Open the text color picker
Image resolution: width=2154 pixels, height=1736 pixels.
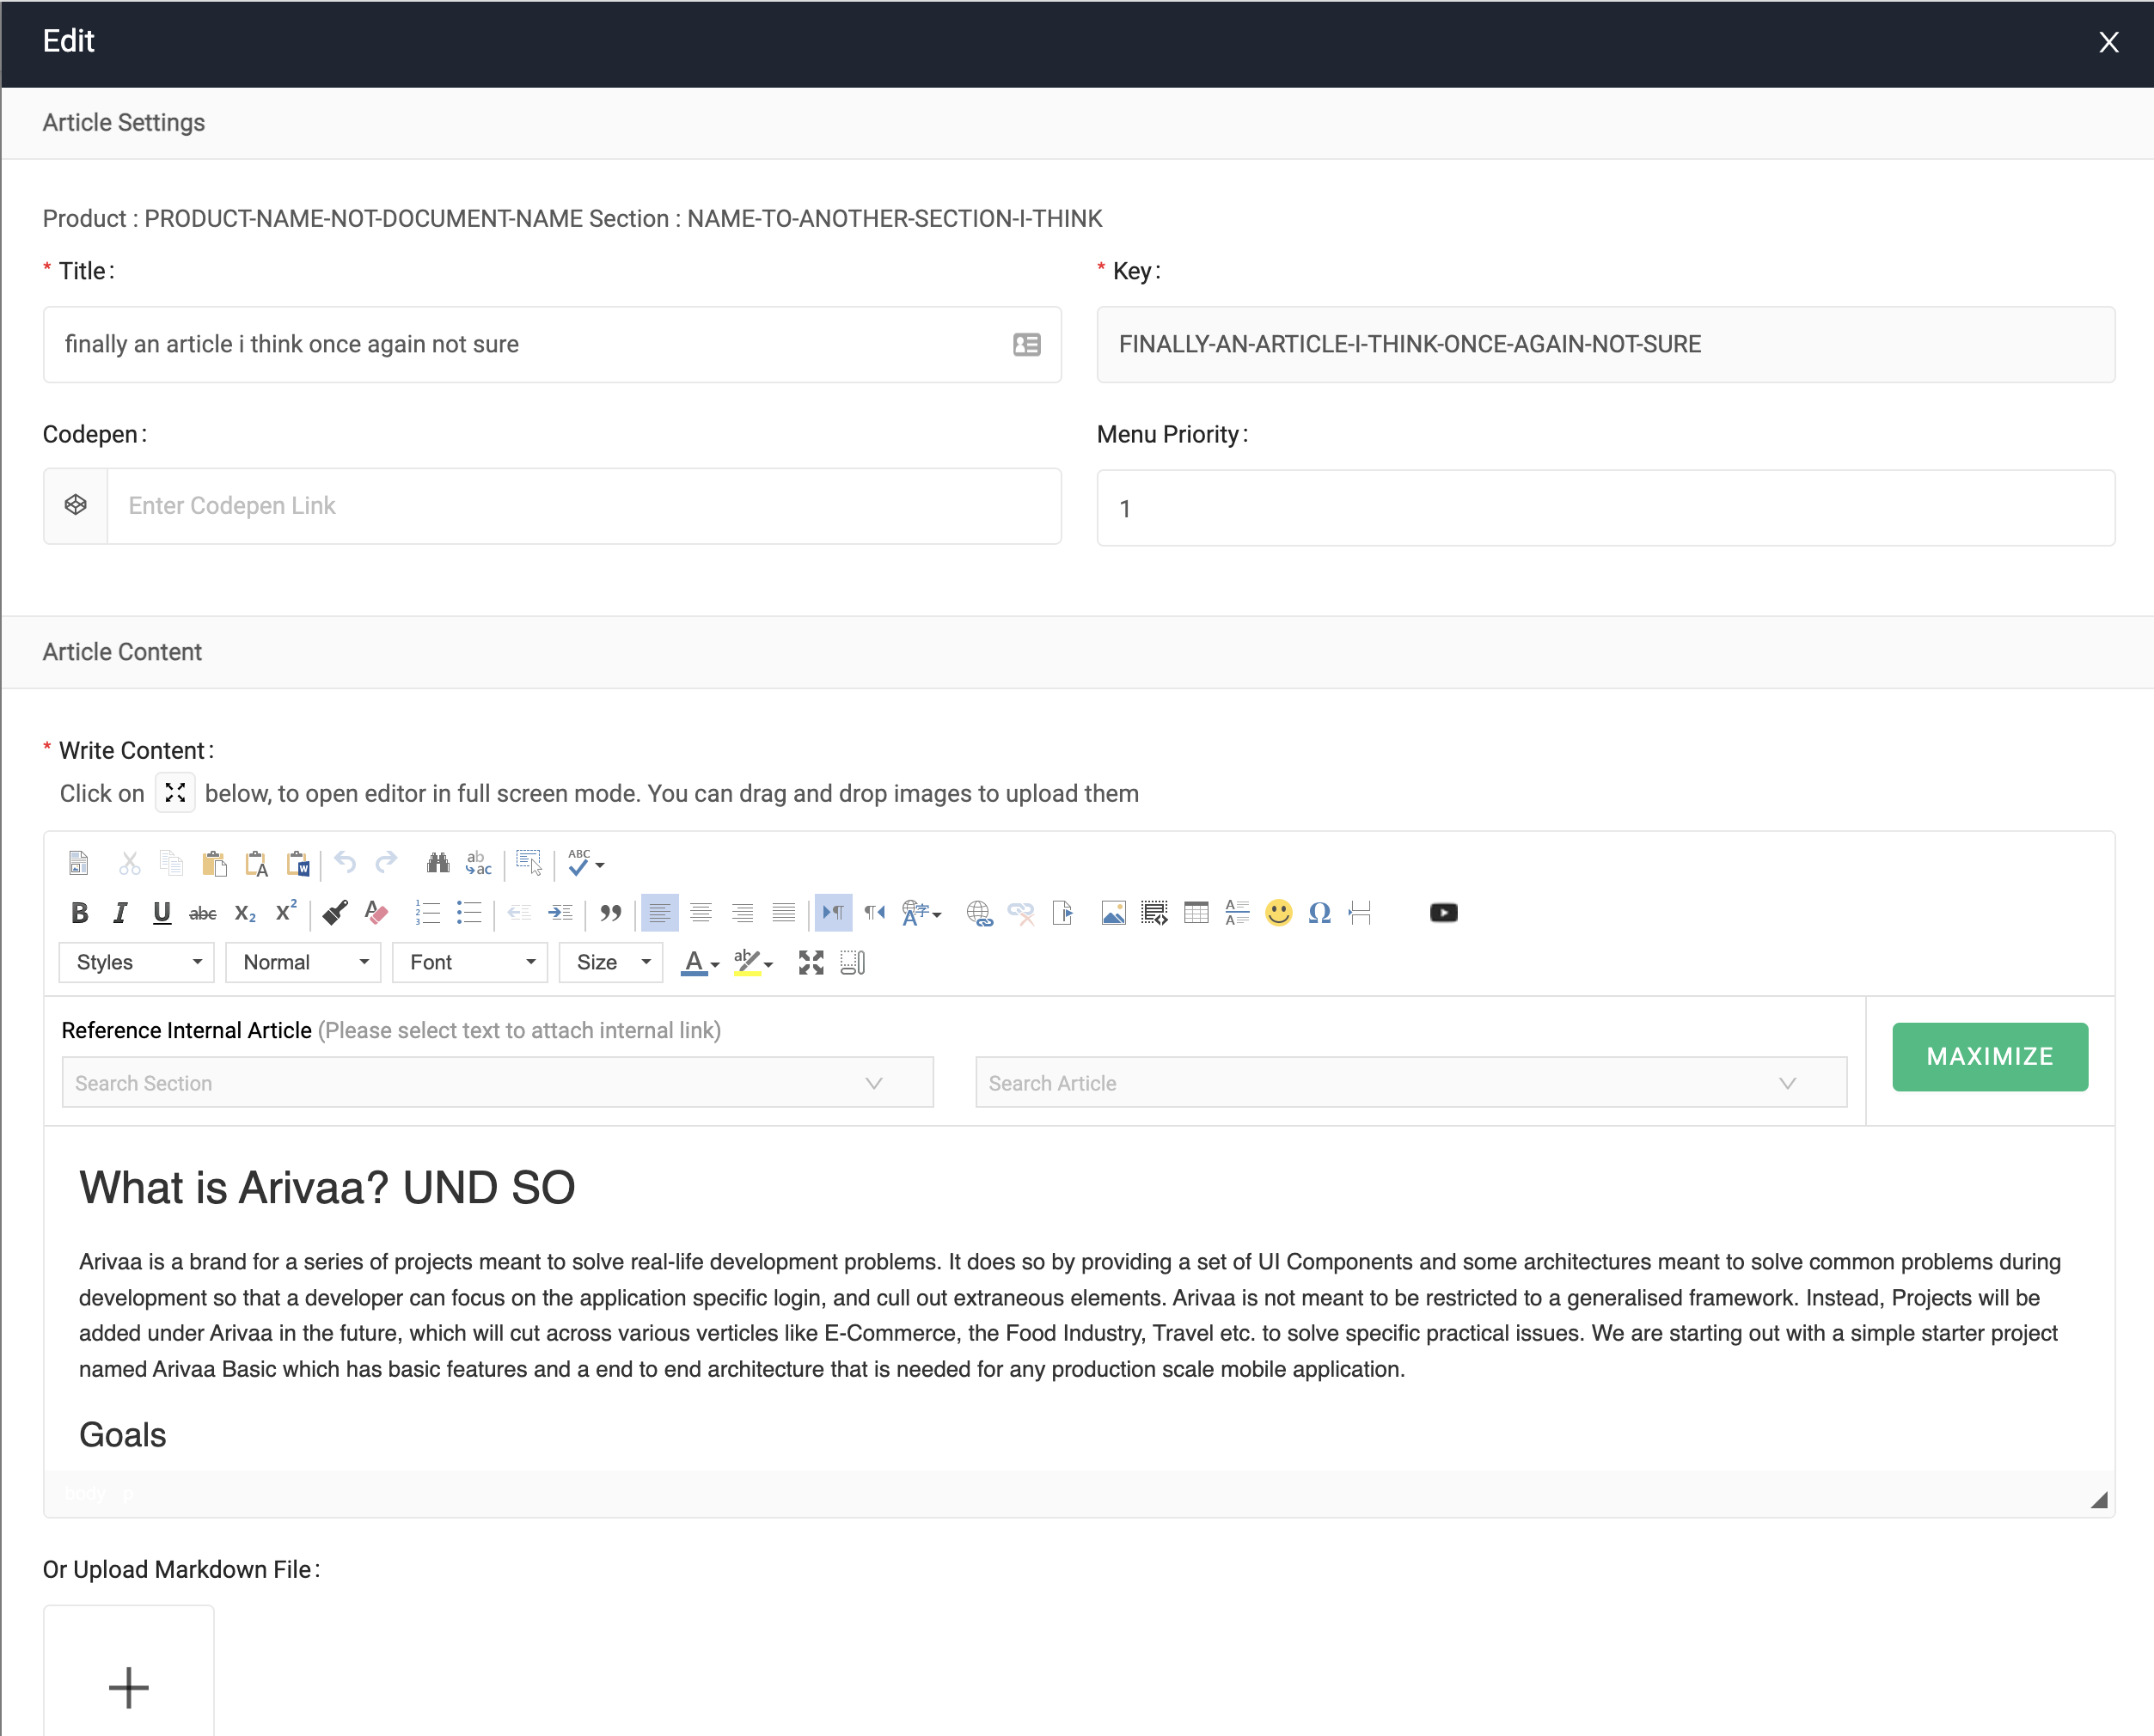(700, 962)
